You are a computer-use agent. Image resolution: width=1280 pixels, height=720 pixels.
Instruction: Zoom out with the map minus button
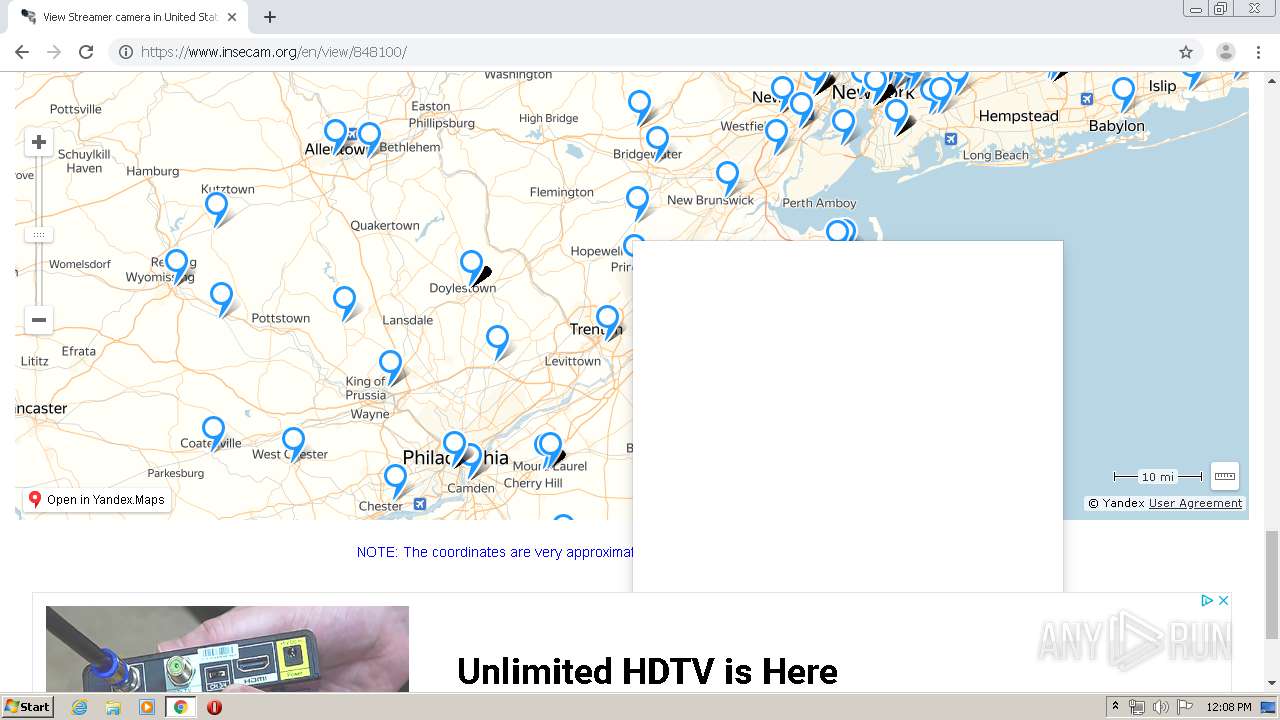[39, 320]
